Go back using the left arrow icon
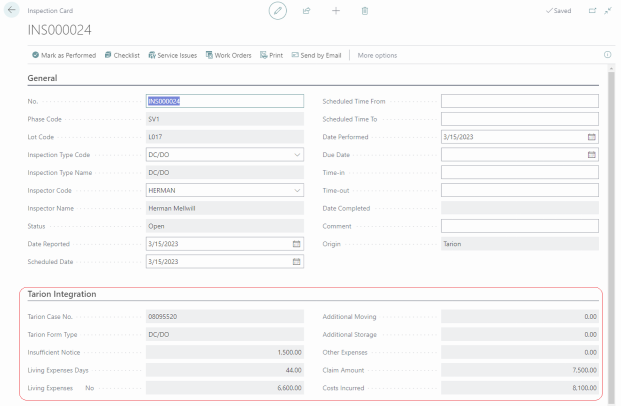Viewport: 621px width, 406px height. [x=11, y=10]
